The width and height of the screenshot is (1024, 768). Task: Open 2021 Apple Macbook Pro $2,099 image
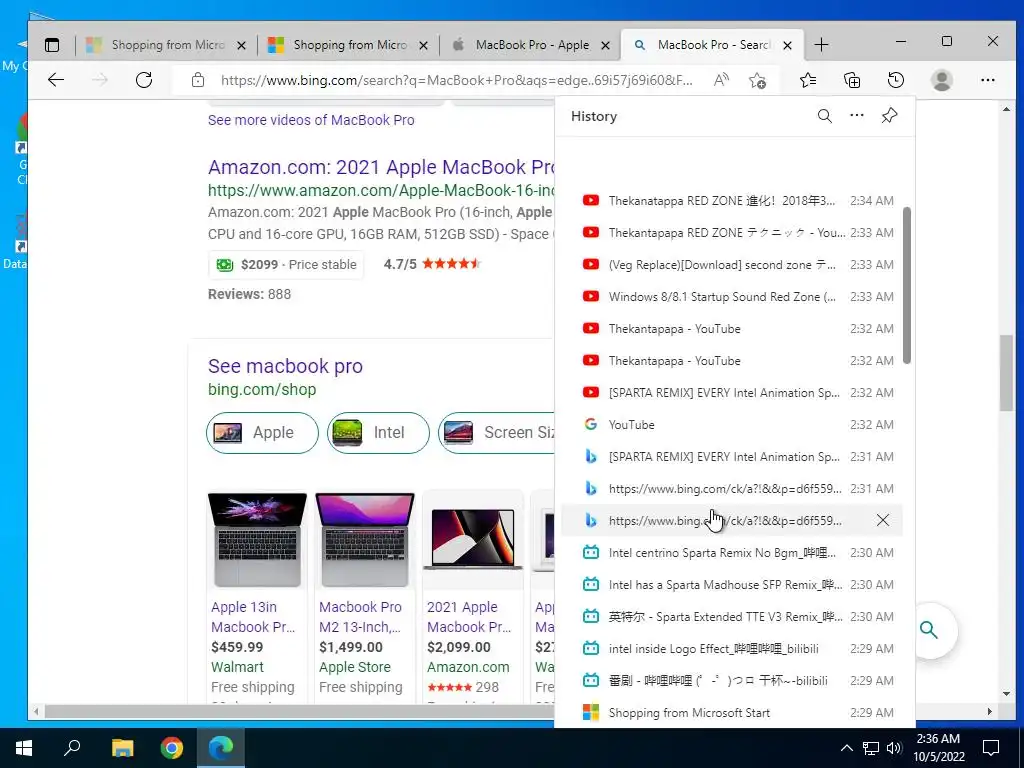pyautogui.click(x=473, y=540)
